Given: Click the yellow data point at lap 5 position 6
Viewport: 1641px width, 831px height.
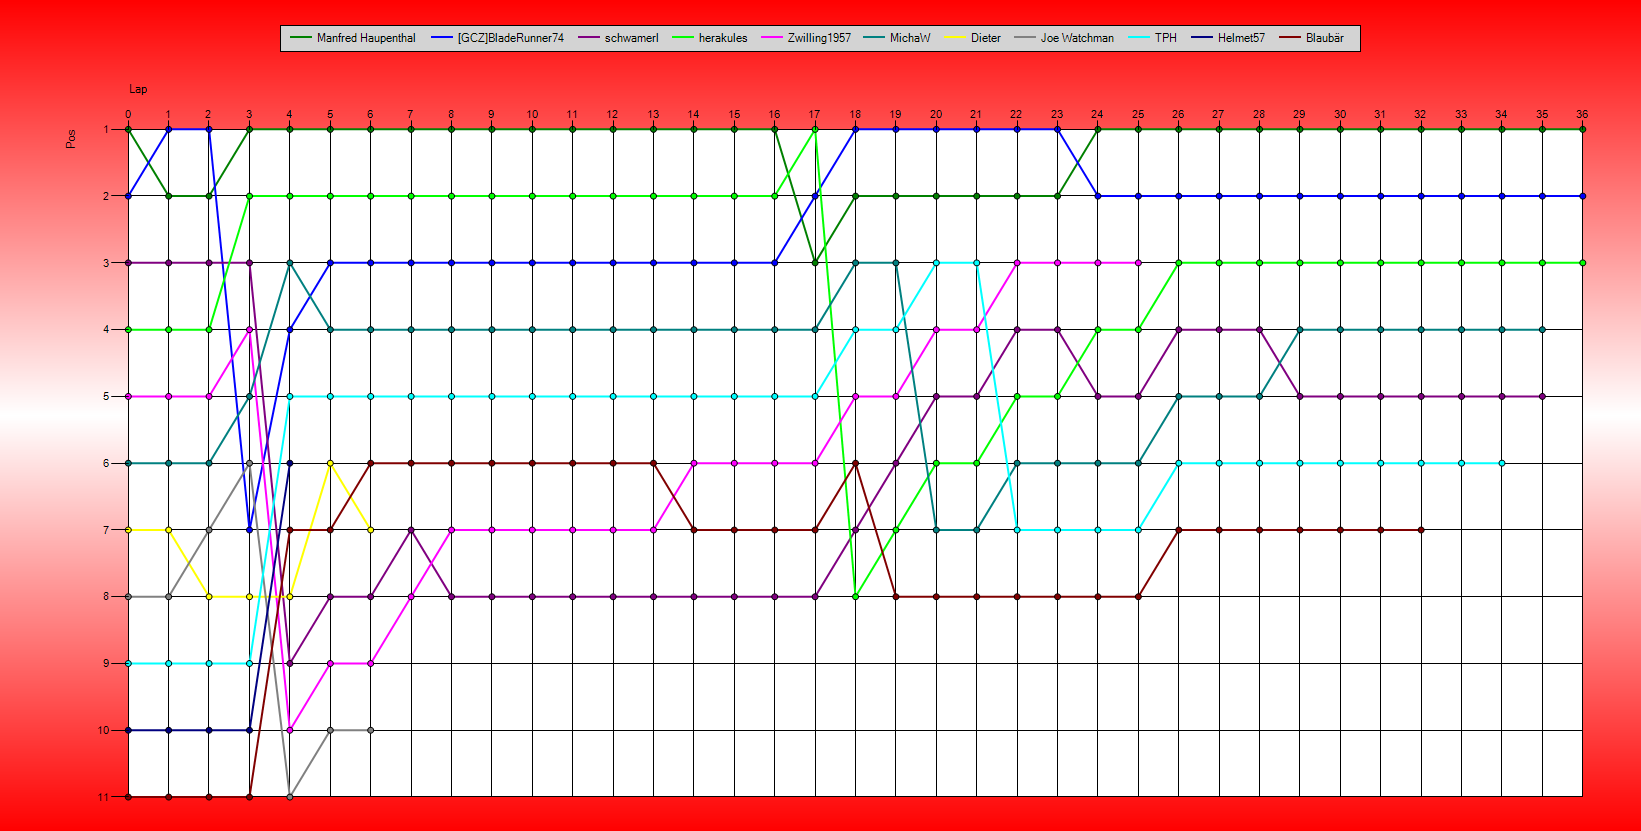Looking at the screenshot, I should coord(330,463).
